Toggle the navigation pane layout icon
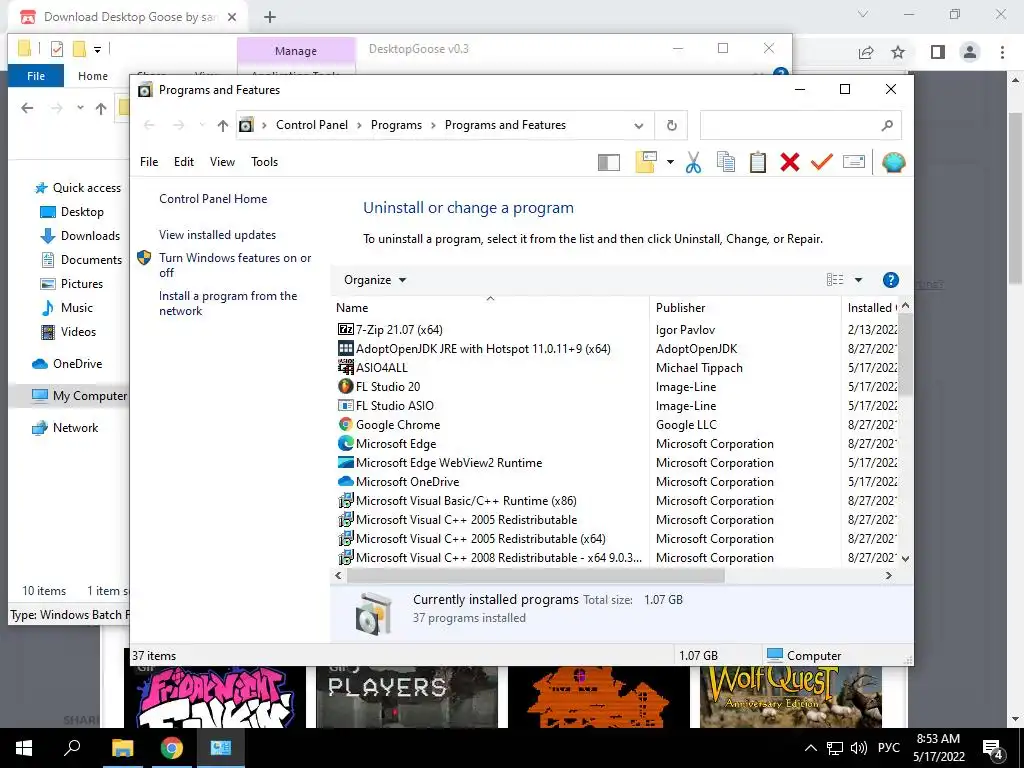Screen dimensions: 1024x768 (x=609, y=162)
